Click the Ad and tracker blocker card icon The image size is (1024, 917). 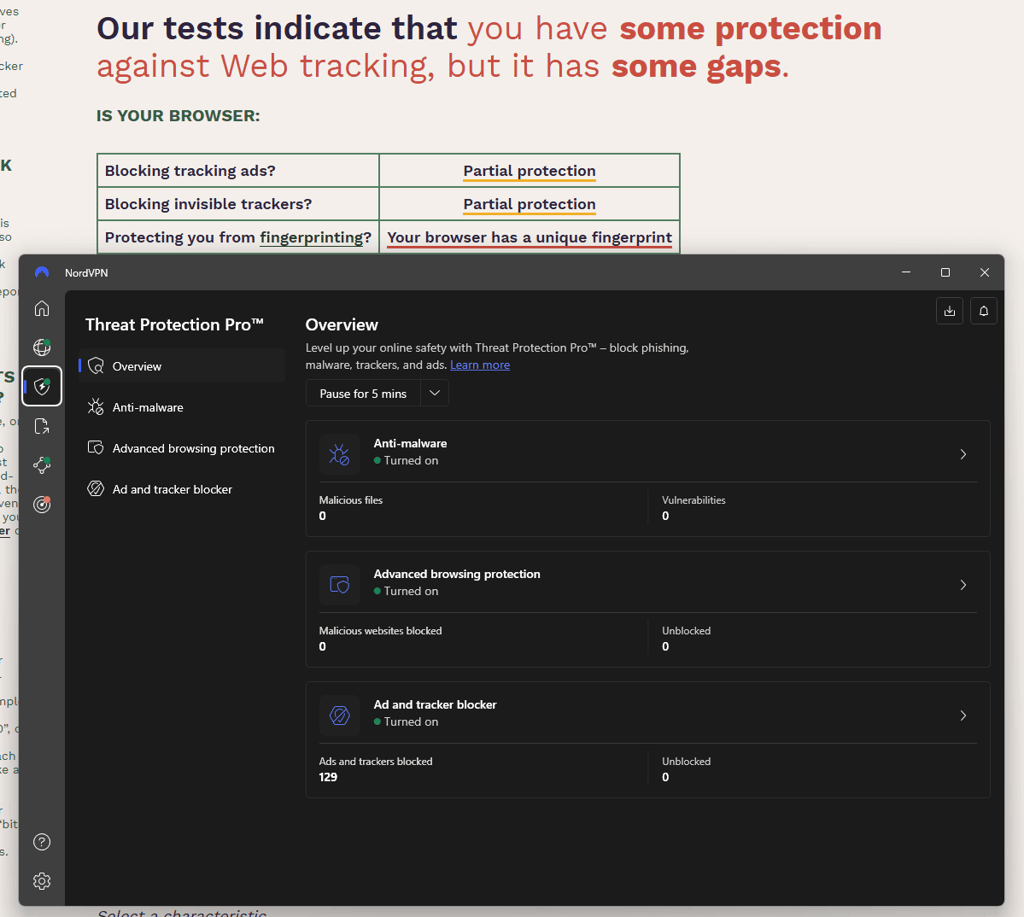pyautogui.click(x=340, y=715)
